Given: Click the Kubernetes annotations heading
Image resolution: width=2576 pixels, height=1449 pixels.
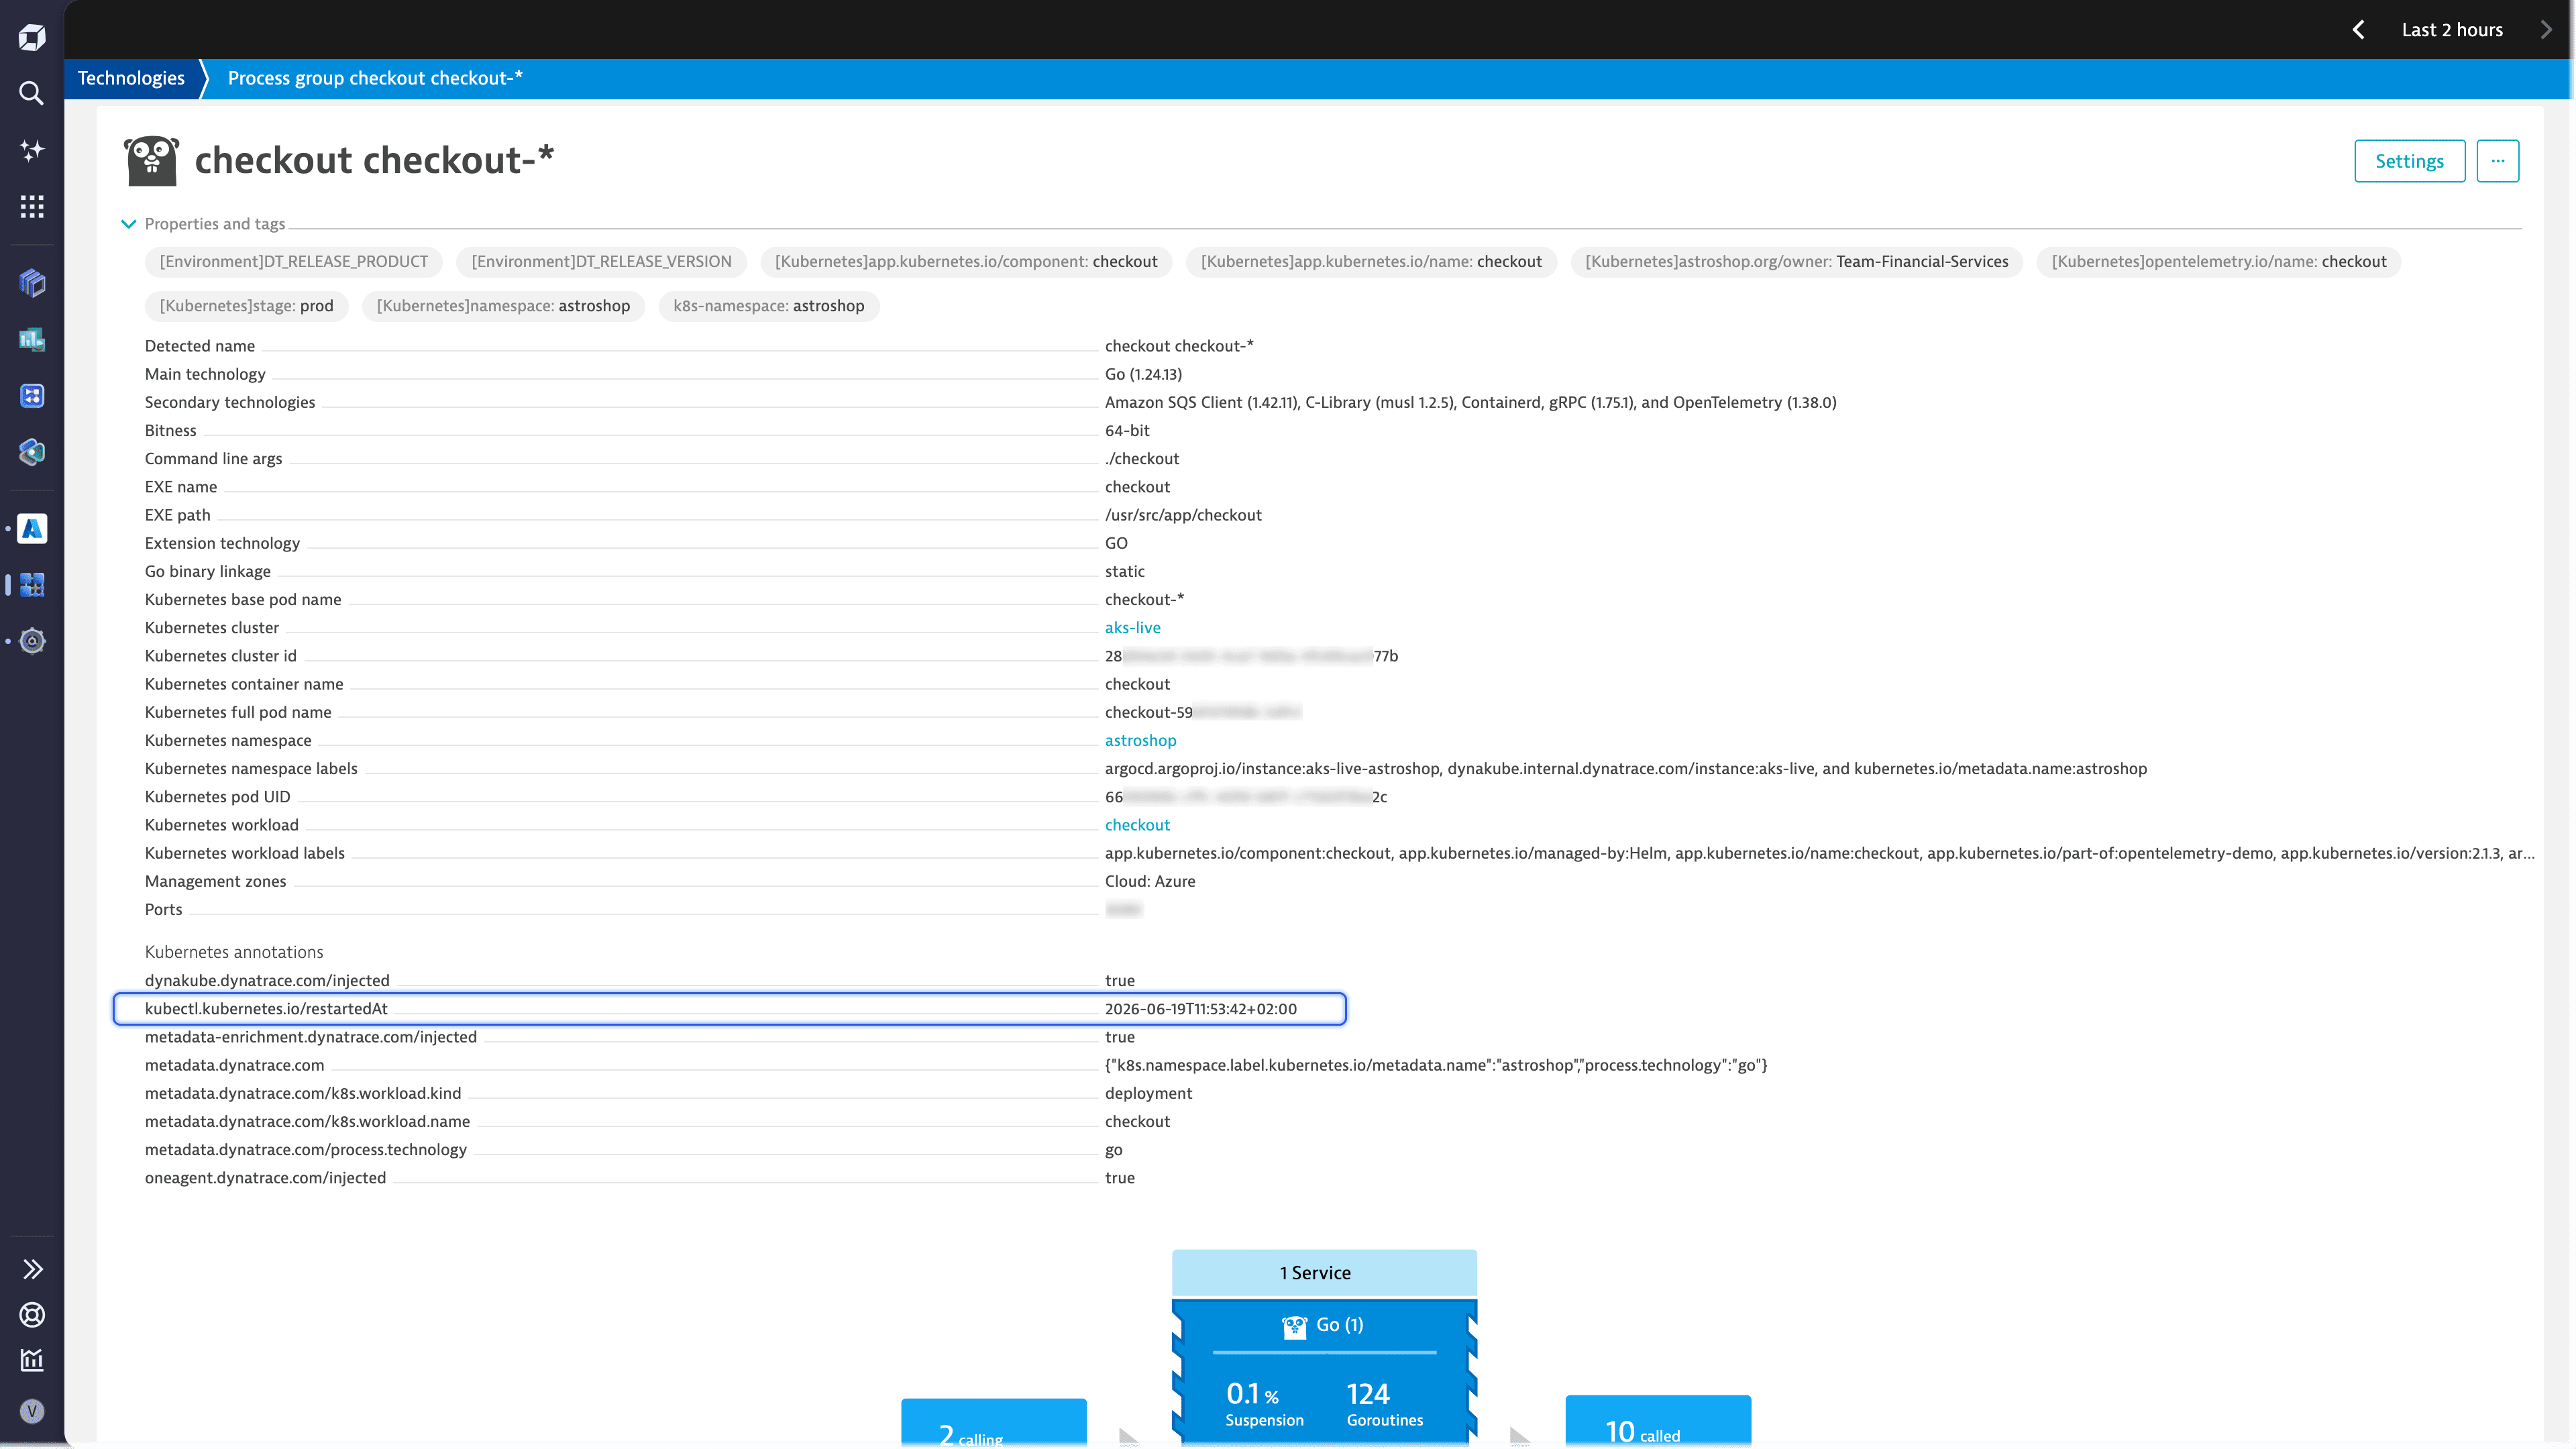Looking at the screenshot, I should 234,952.
